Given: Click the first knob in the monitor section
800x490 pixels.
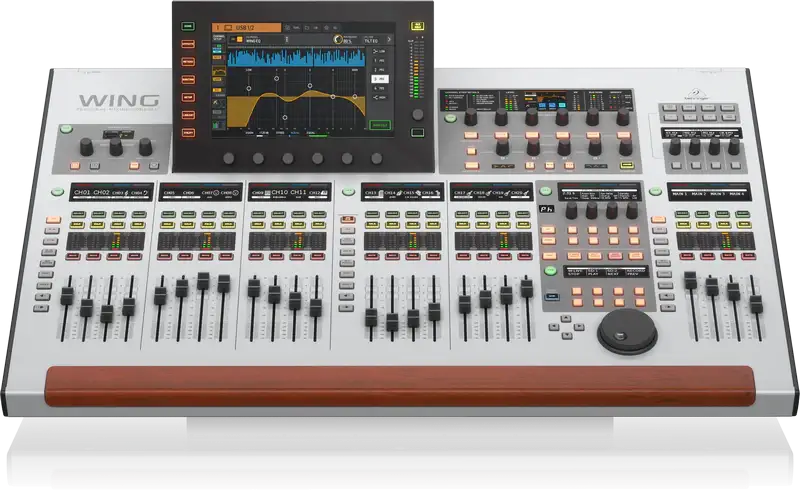Looking at the screenshot, I should click(x=86, y=148).
